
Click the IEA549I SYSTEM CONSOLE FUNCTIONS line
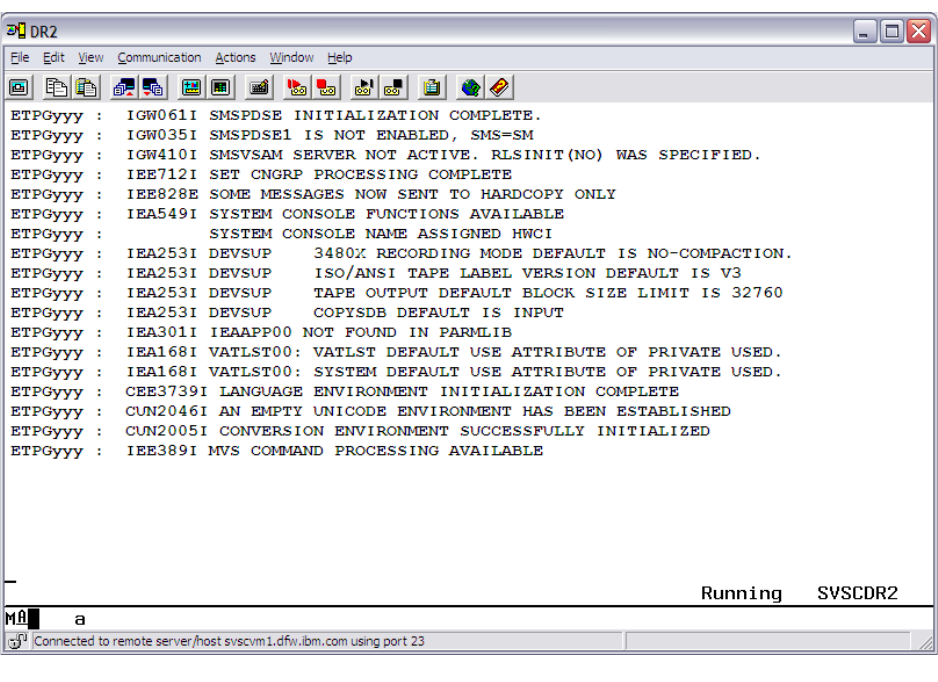pos(287,214)
